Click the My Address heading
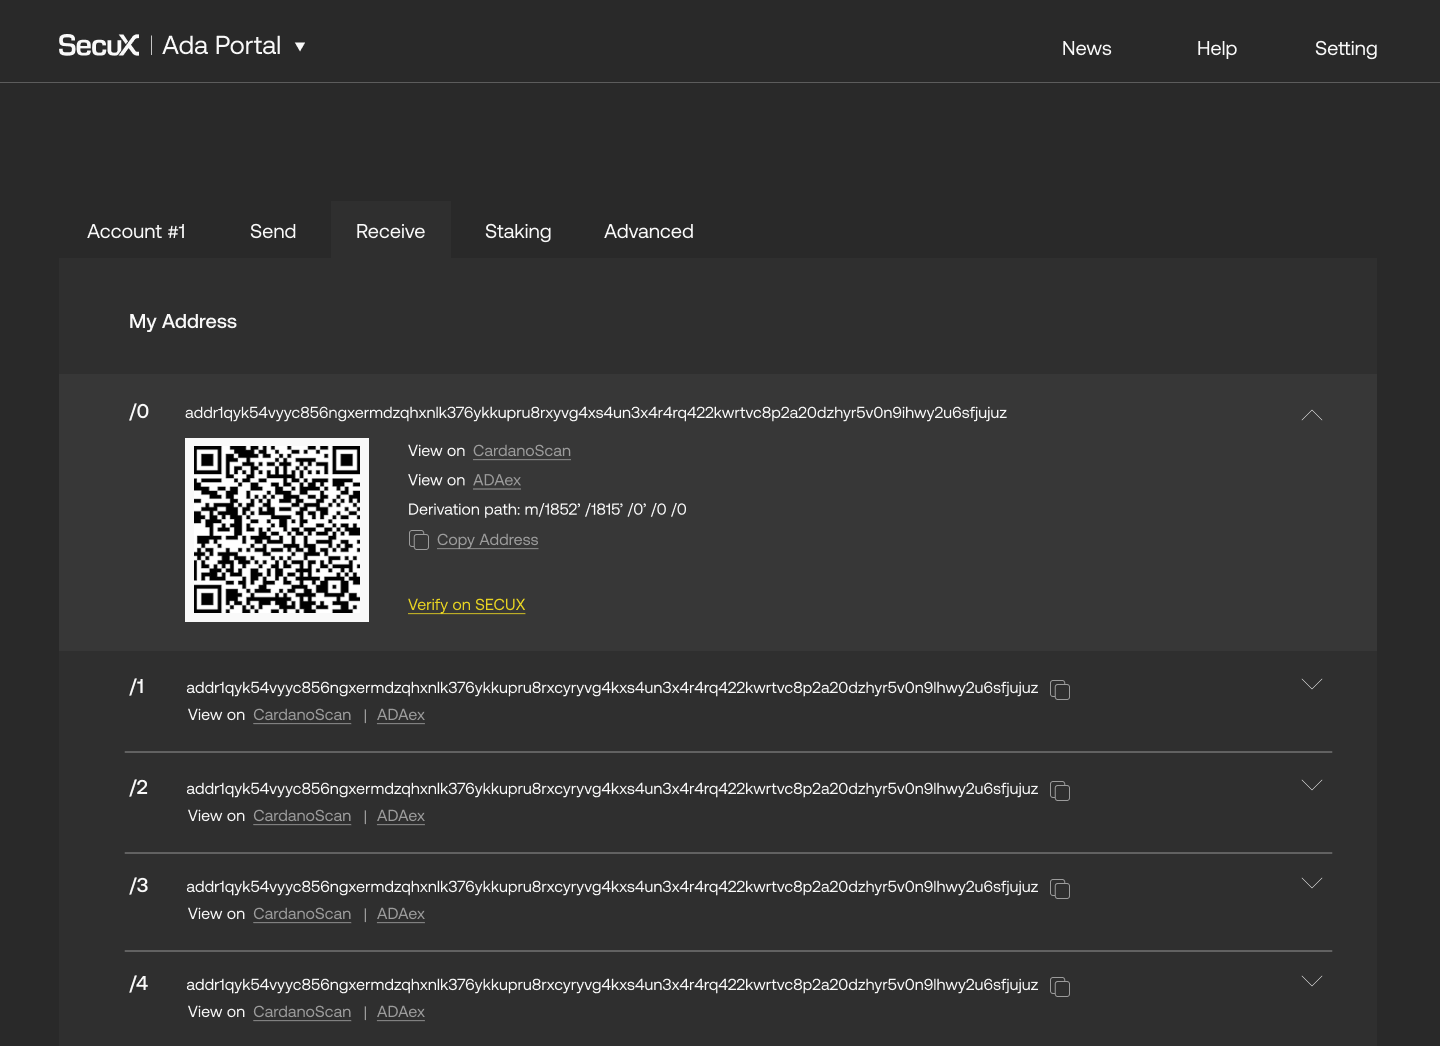This screenshot has width=1440, height=1046. coord(183,321)
